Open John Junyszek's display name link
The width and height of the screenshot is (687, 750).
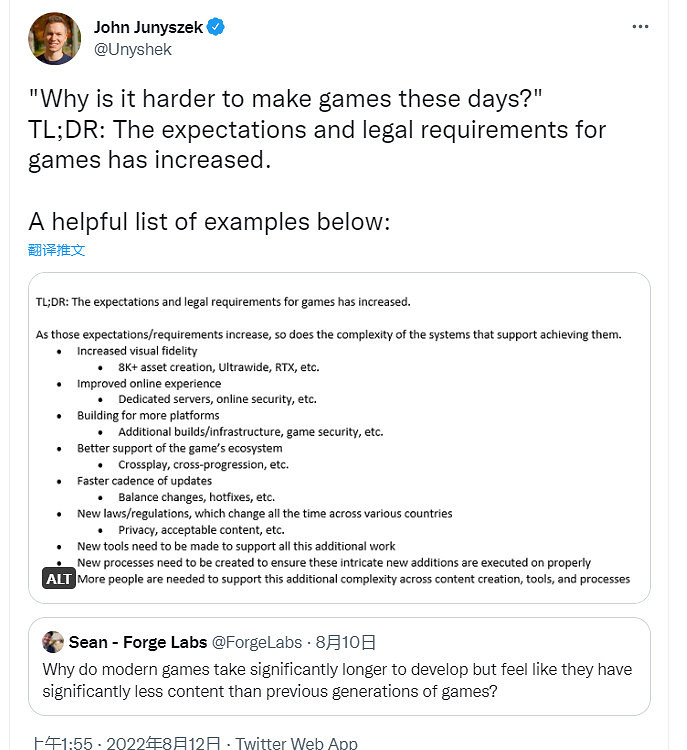point(148,27)
